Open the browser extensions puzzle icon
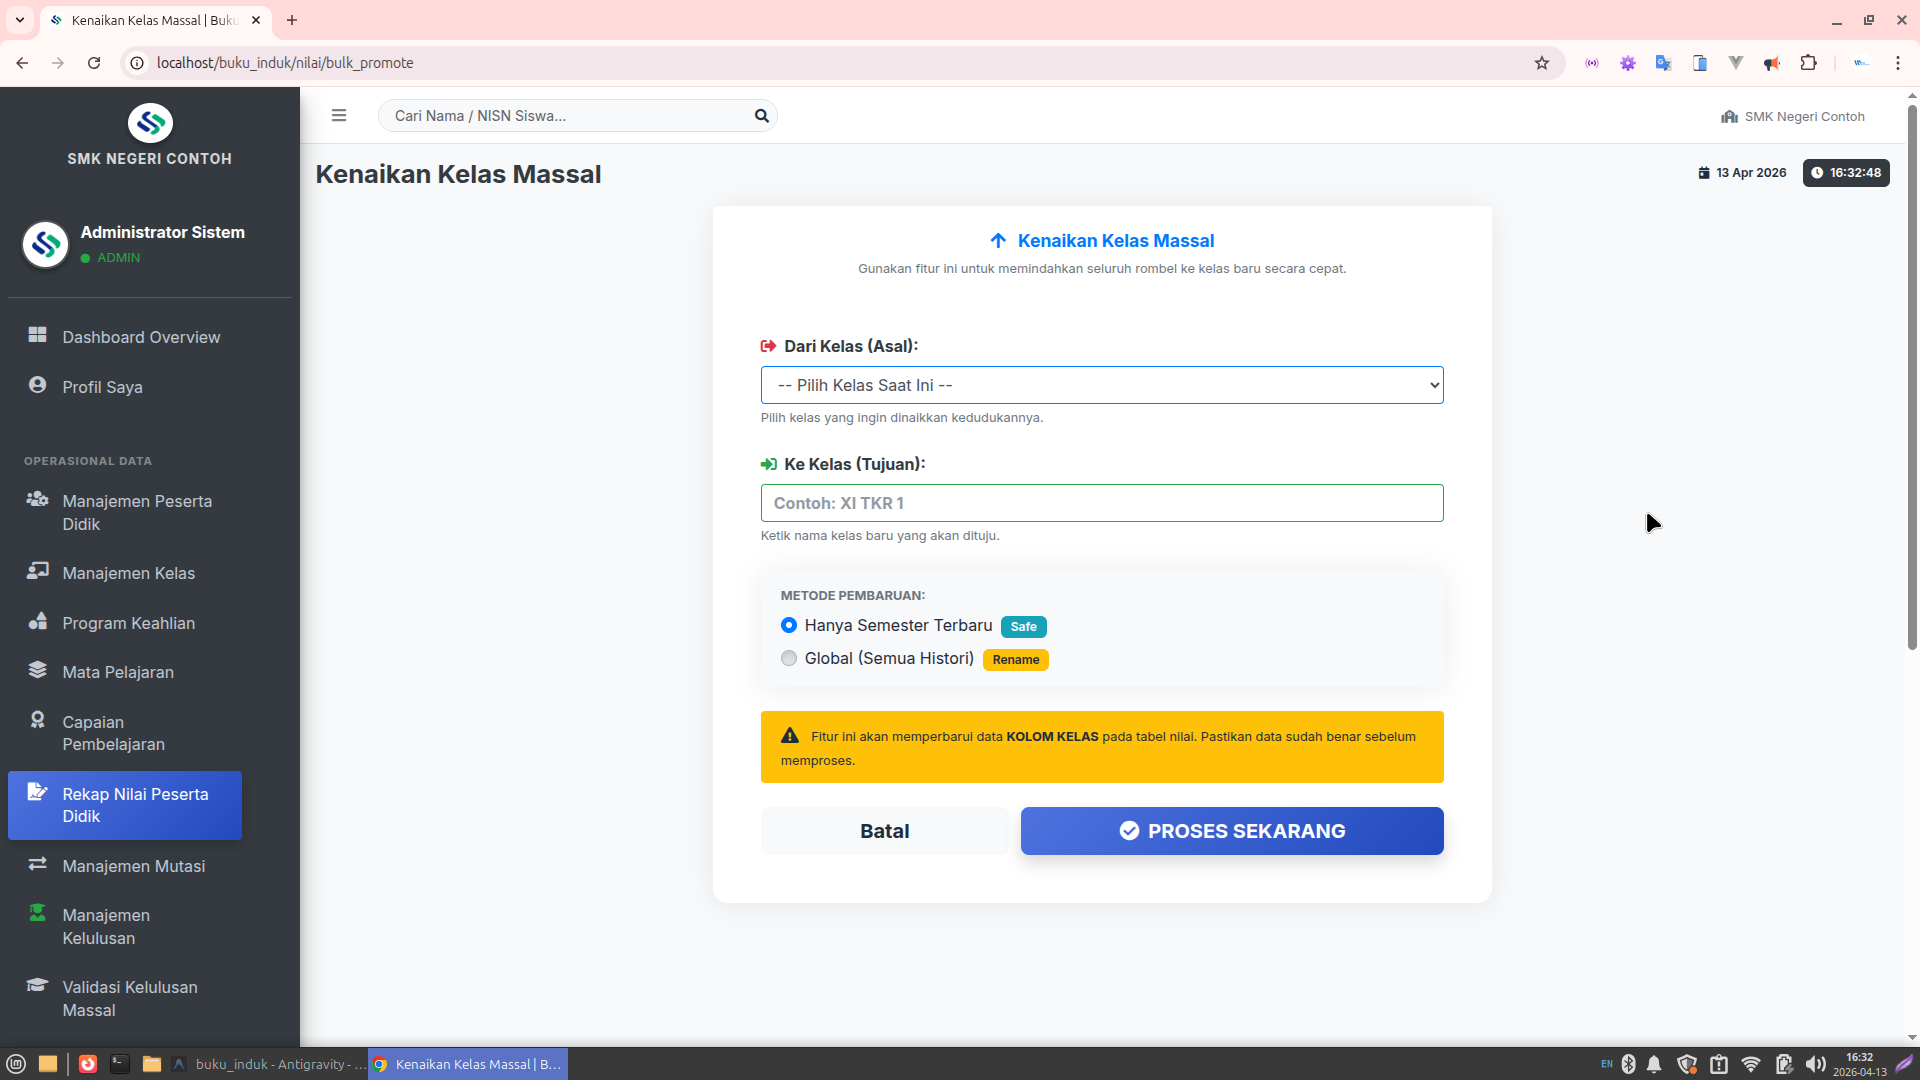Screen dimensions: 1920x1080 1808,63
